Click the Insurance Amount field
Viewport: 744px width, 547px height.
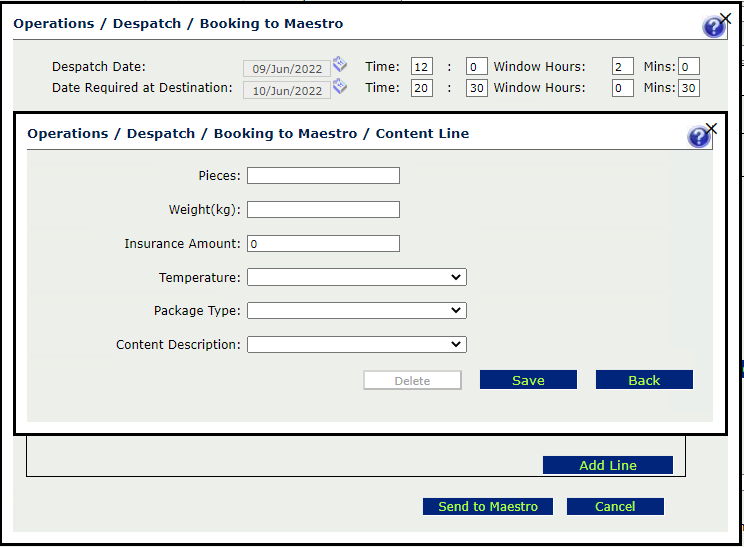tap(323, 244)
